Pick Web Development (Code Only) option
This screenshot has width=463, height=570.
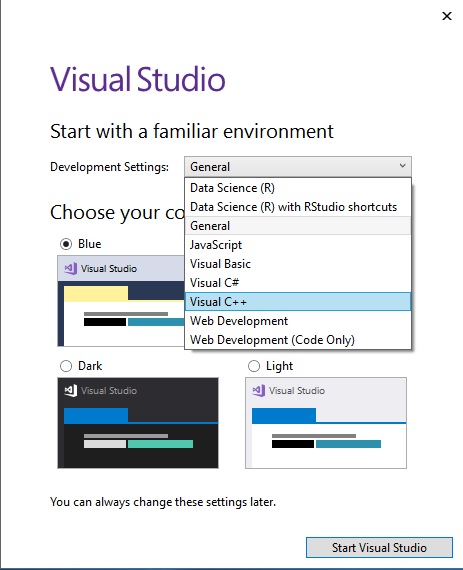(298, 340)
